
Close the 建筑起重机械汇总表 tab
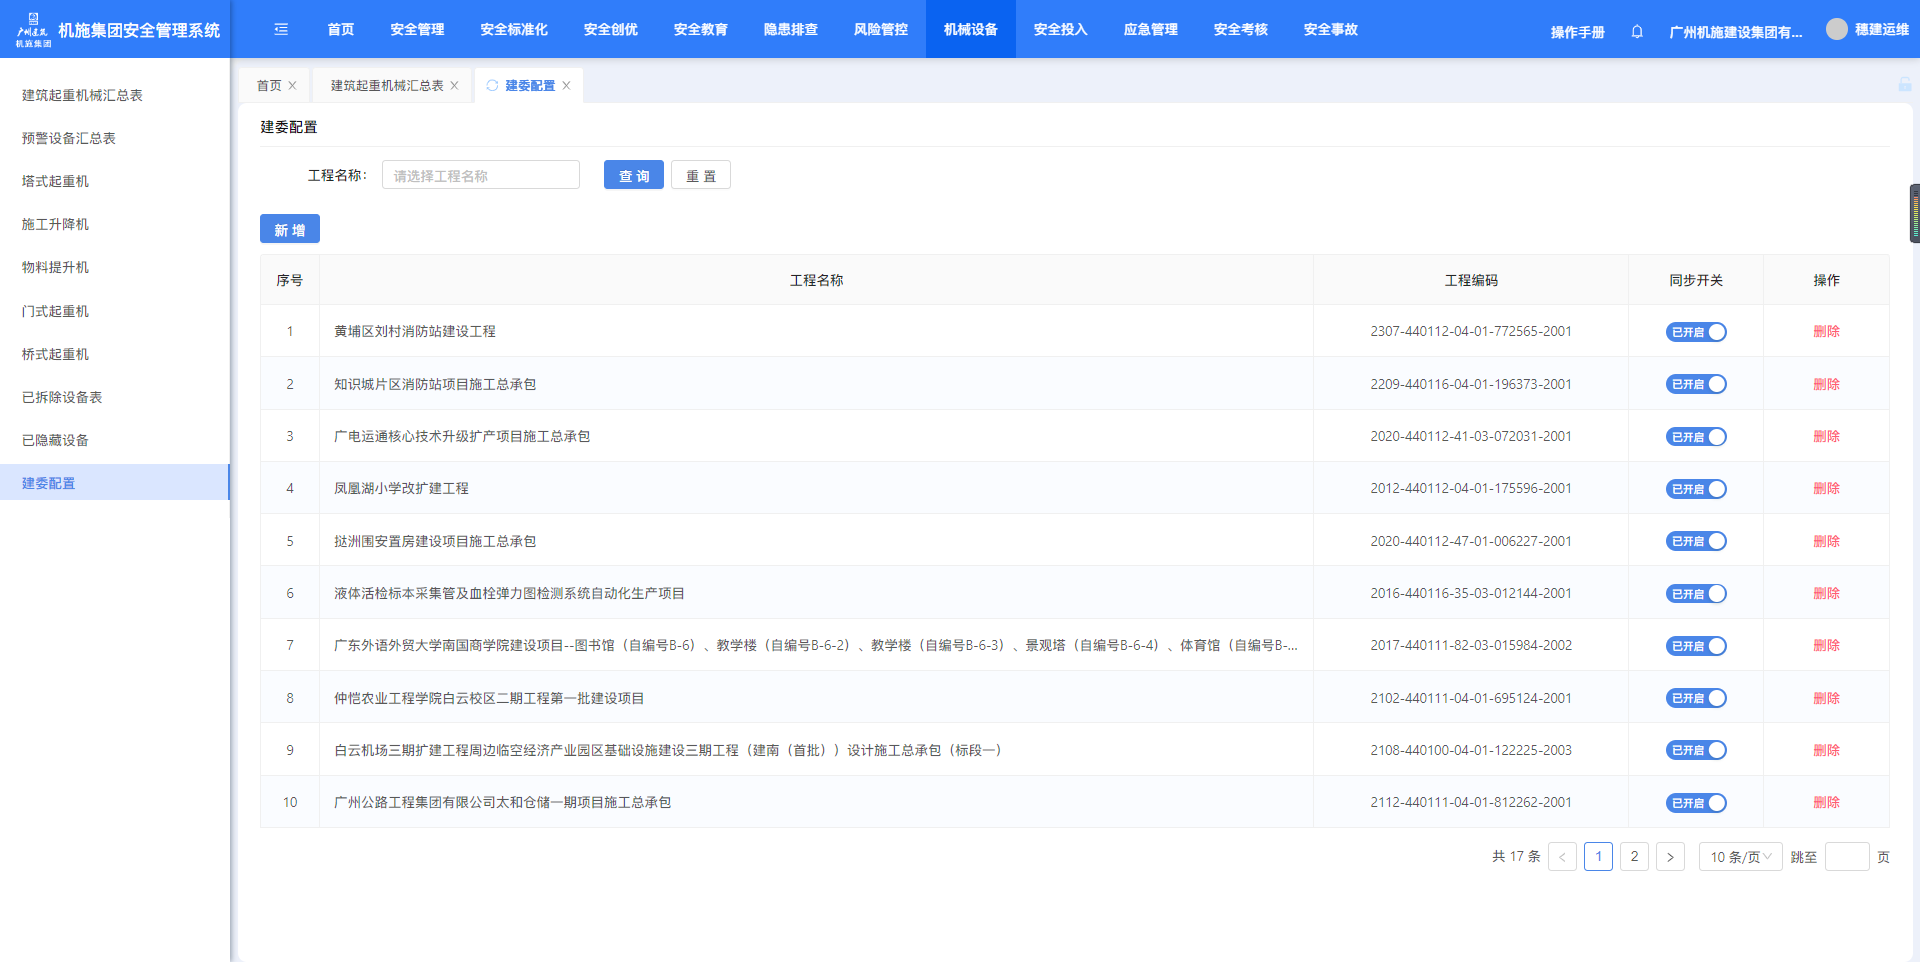coord(454,86)
